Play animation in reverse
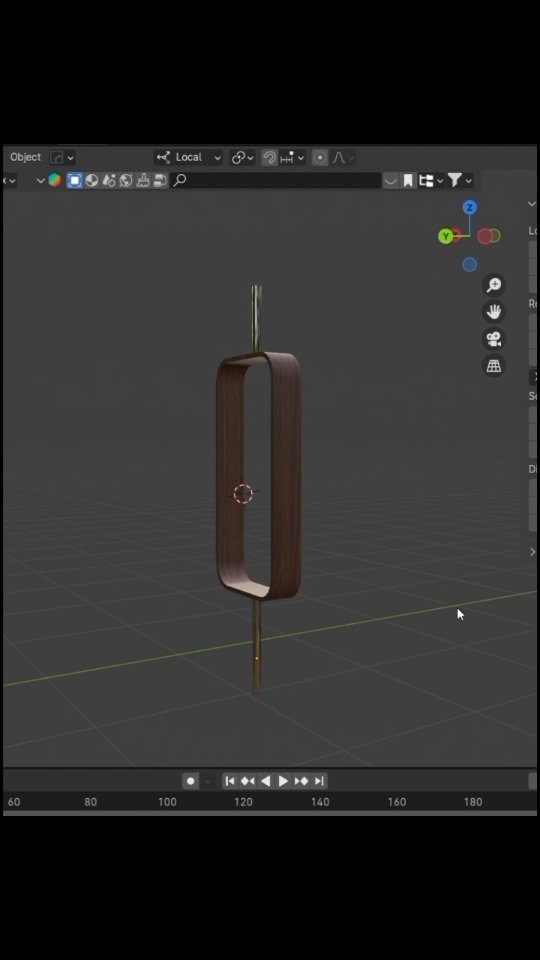Viewport: 540px width, 960px height. [x=265, y=781]
